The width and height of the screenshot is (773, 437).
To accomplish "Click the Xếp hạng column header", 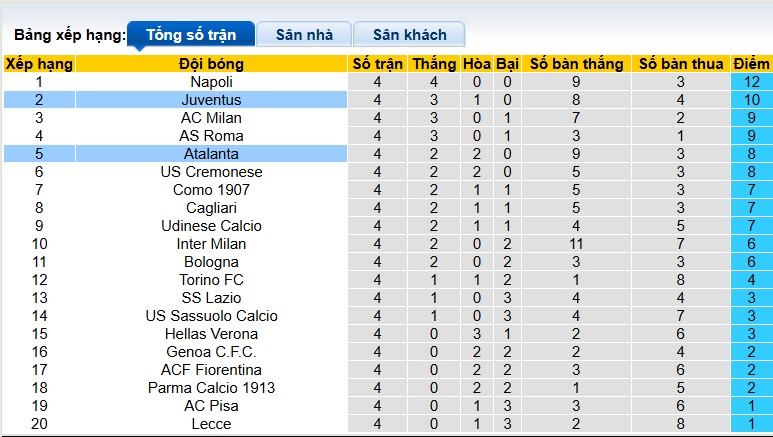I will point(39,64).
